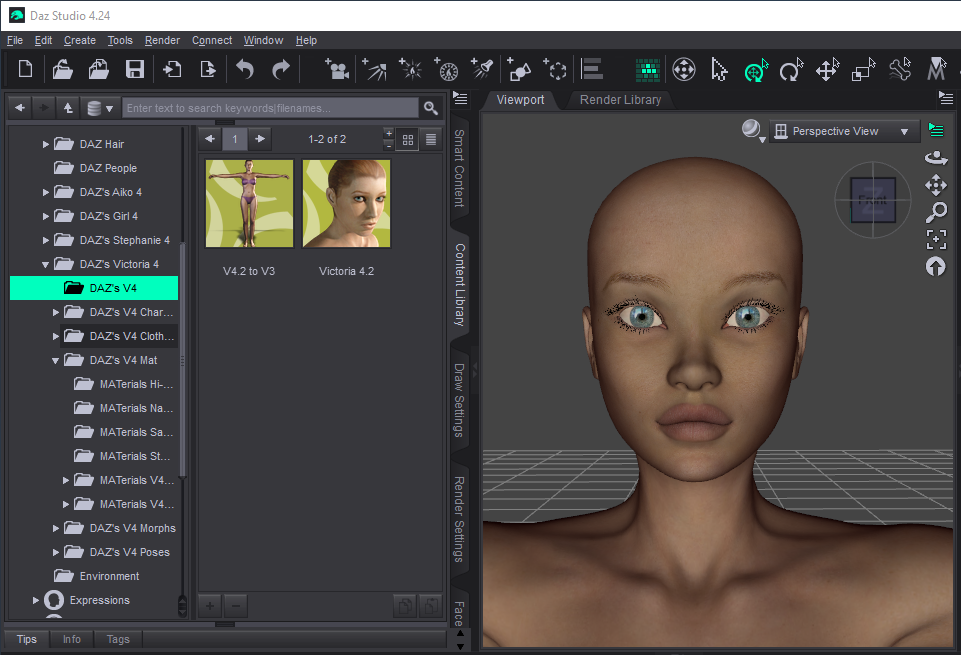The height and width of the screenshot is (655, 961).
Task: Click the Undo arrow in the toolbar
Action: point(245,70)
